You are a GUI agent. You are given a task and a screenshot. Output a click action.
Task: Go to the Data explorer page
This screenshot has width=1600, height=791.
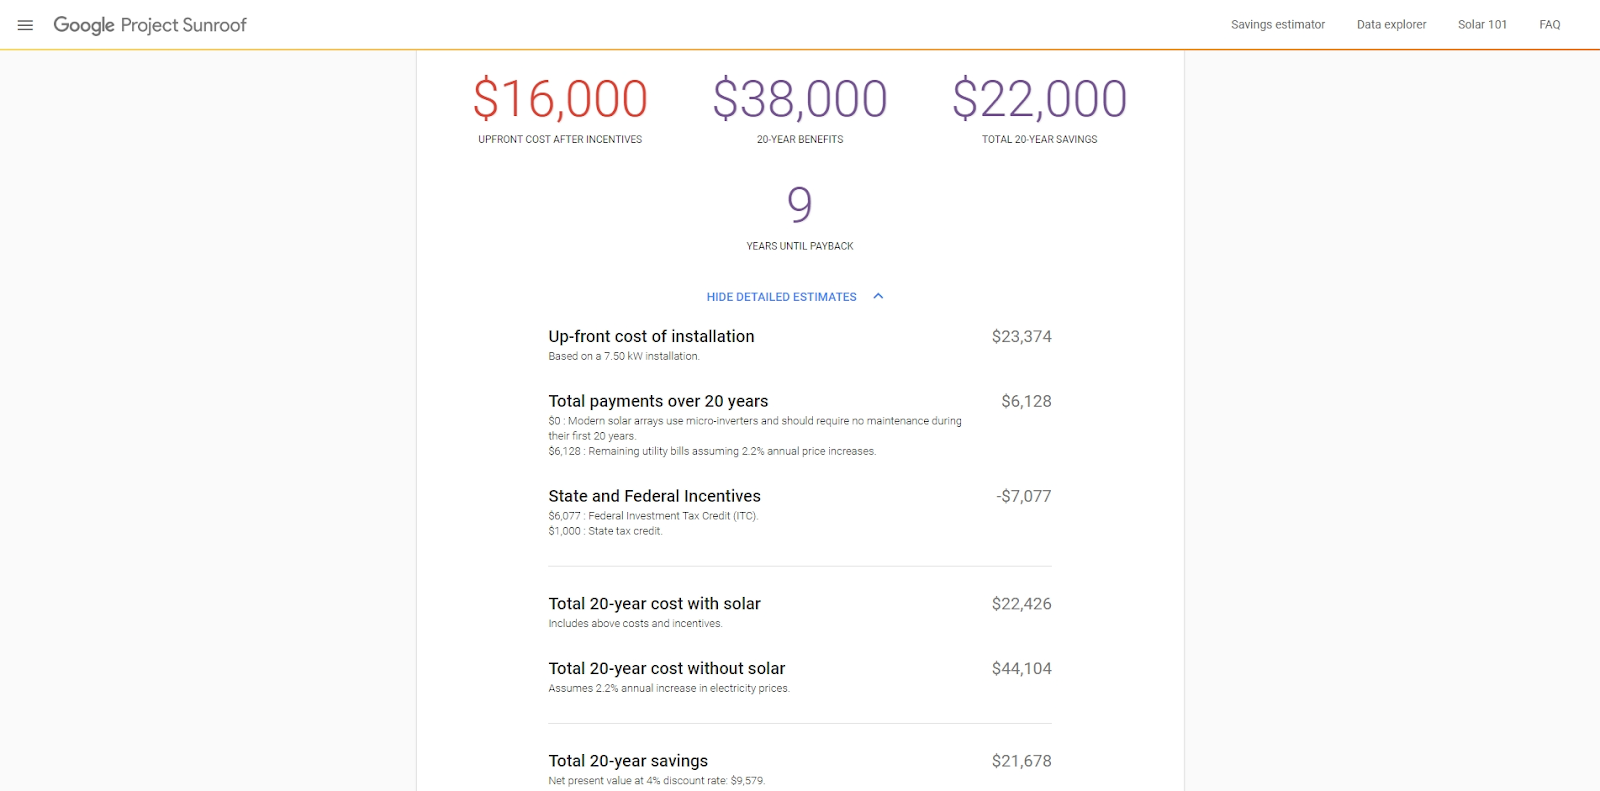1391,25
